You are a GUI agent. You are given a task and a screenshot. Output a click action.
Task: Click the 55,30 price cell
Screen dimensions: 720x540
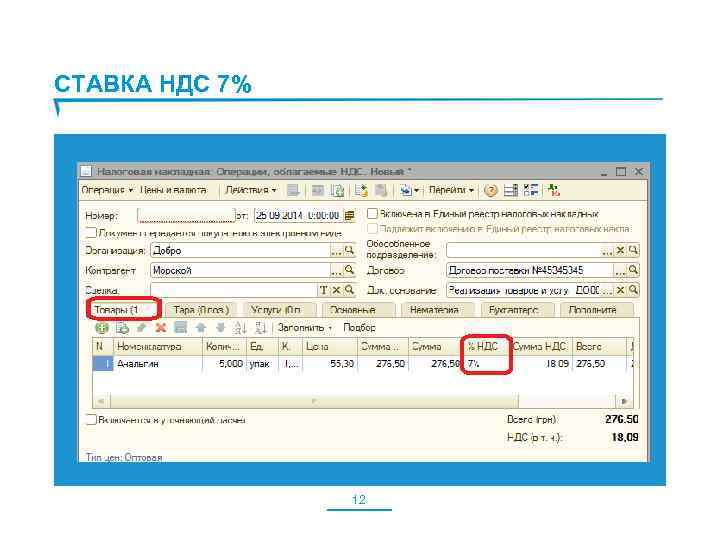(329, 364)
